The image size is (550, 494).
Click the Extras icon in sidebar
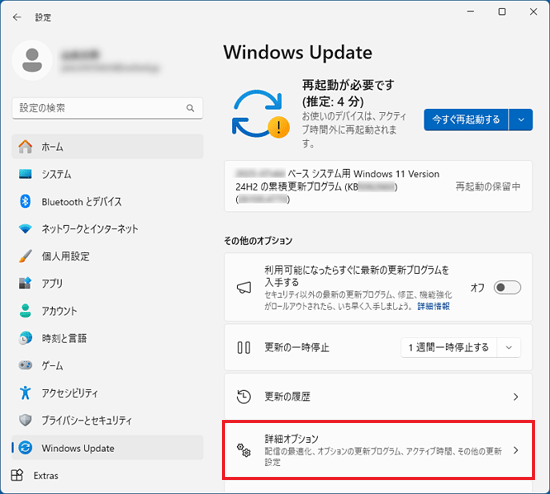(17, 475)
